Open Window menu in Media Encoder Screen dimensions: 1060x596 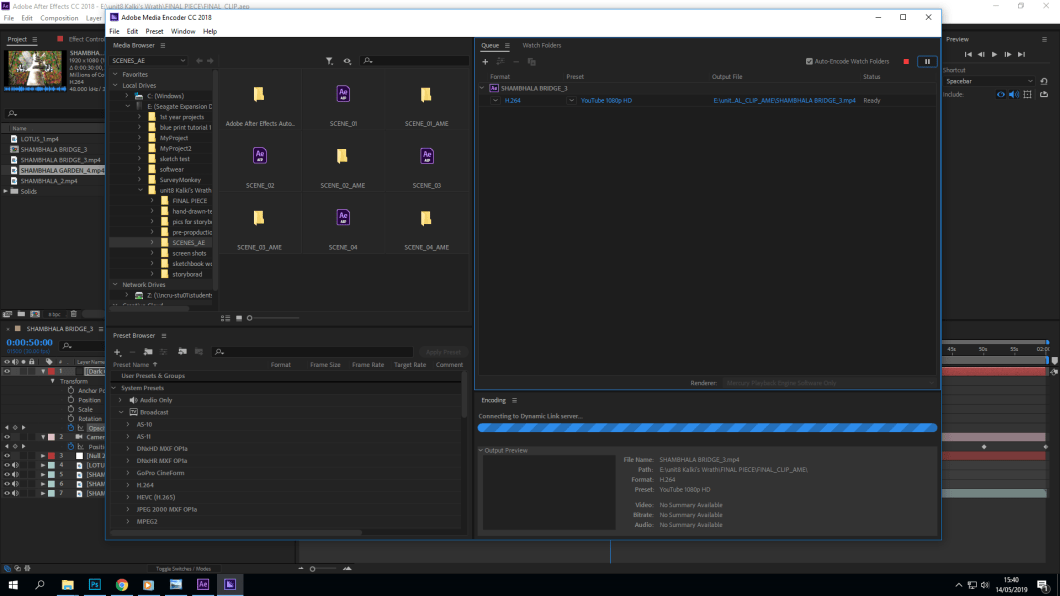click(x=183, y=31)
